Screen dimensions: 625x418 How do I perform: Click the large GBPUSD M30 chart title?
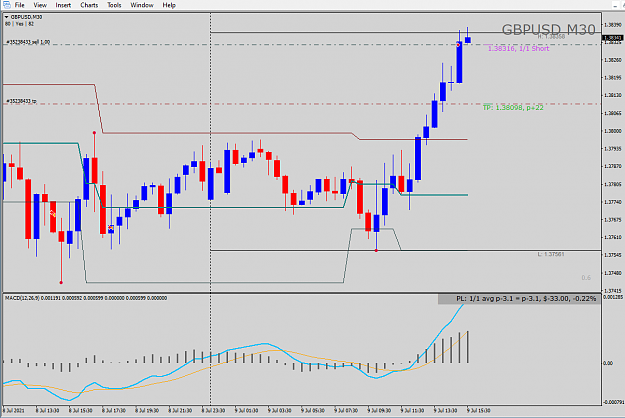coord(548,29)
